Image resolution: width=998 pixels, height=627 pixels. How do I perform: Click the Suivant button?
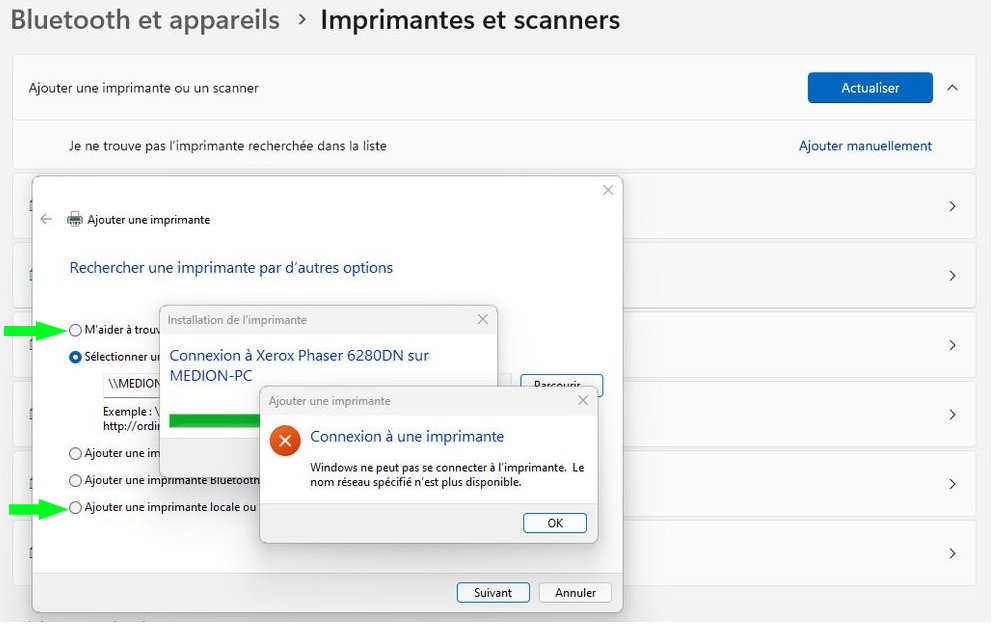coord(493,593)
